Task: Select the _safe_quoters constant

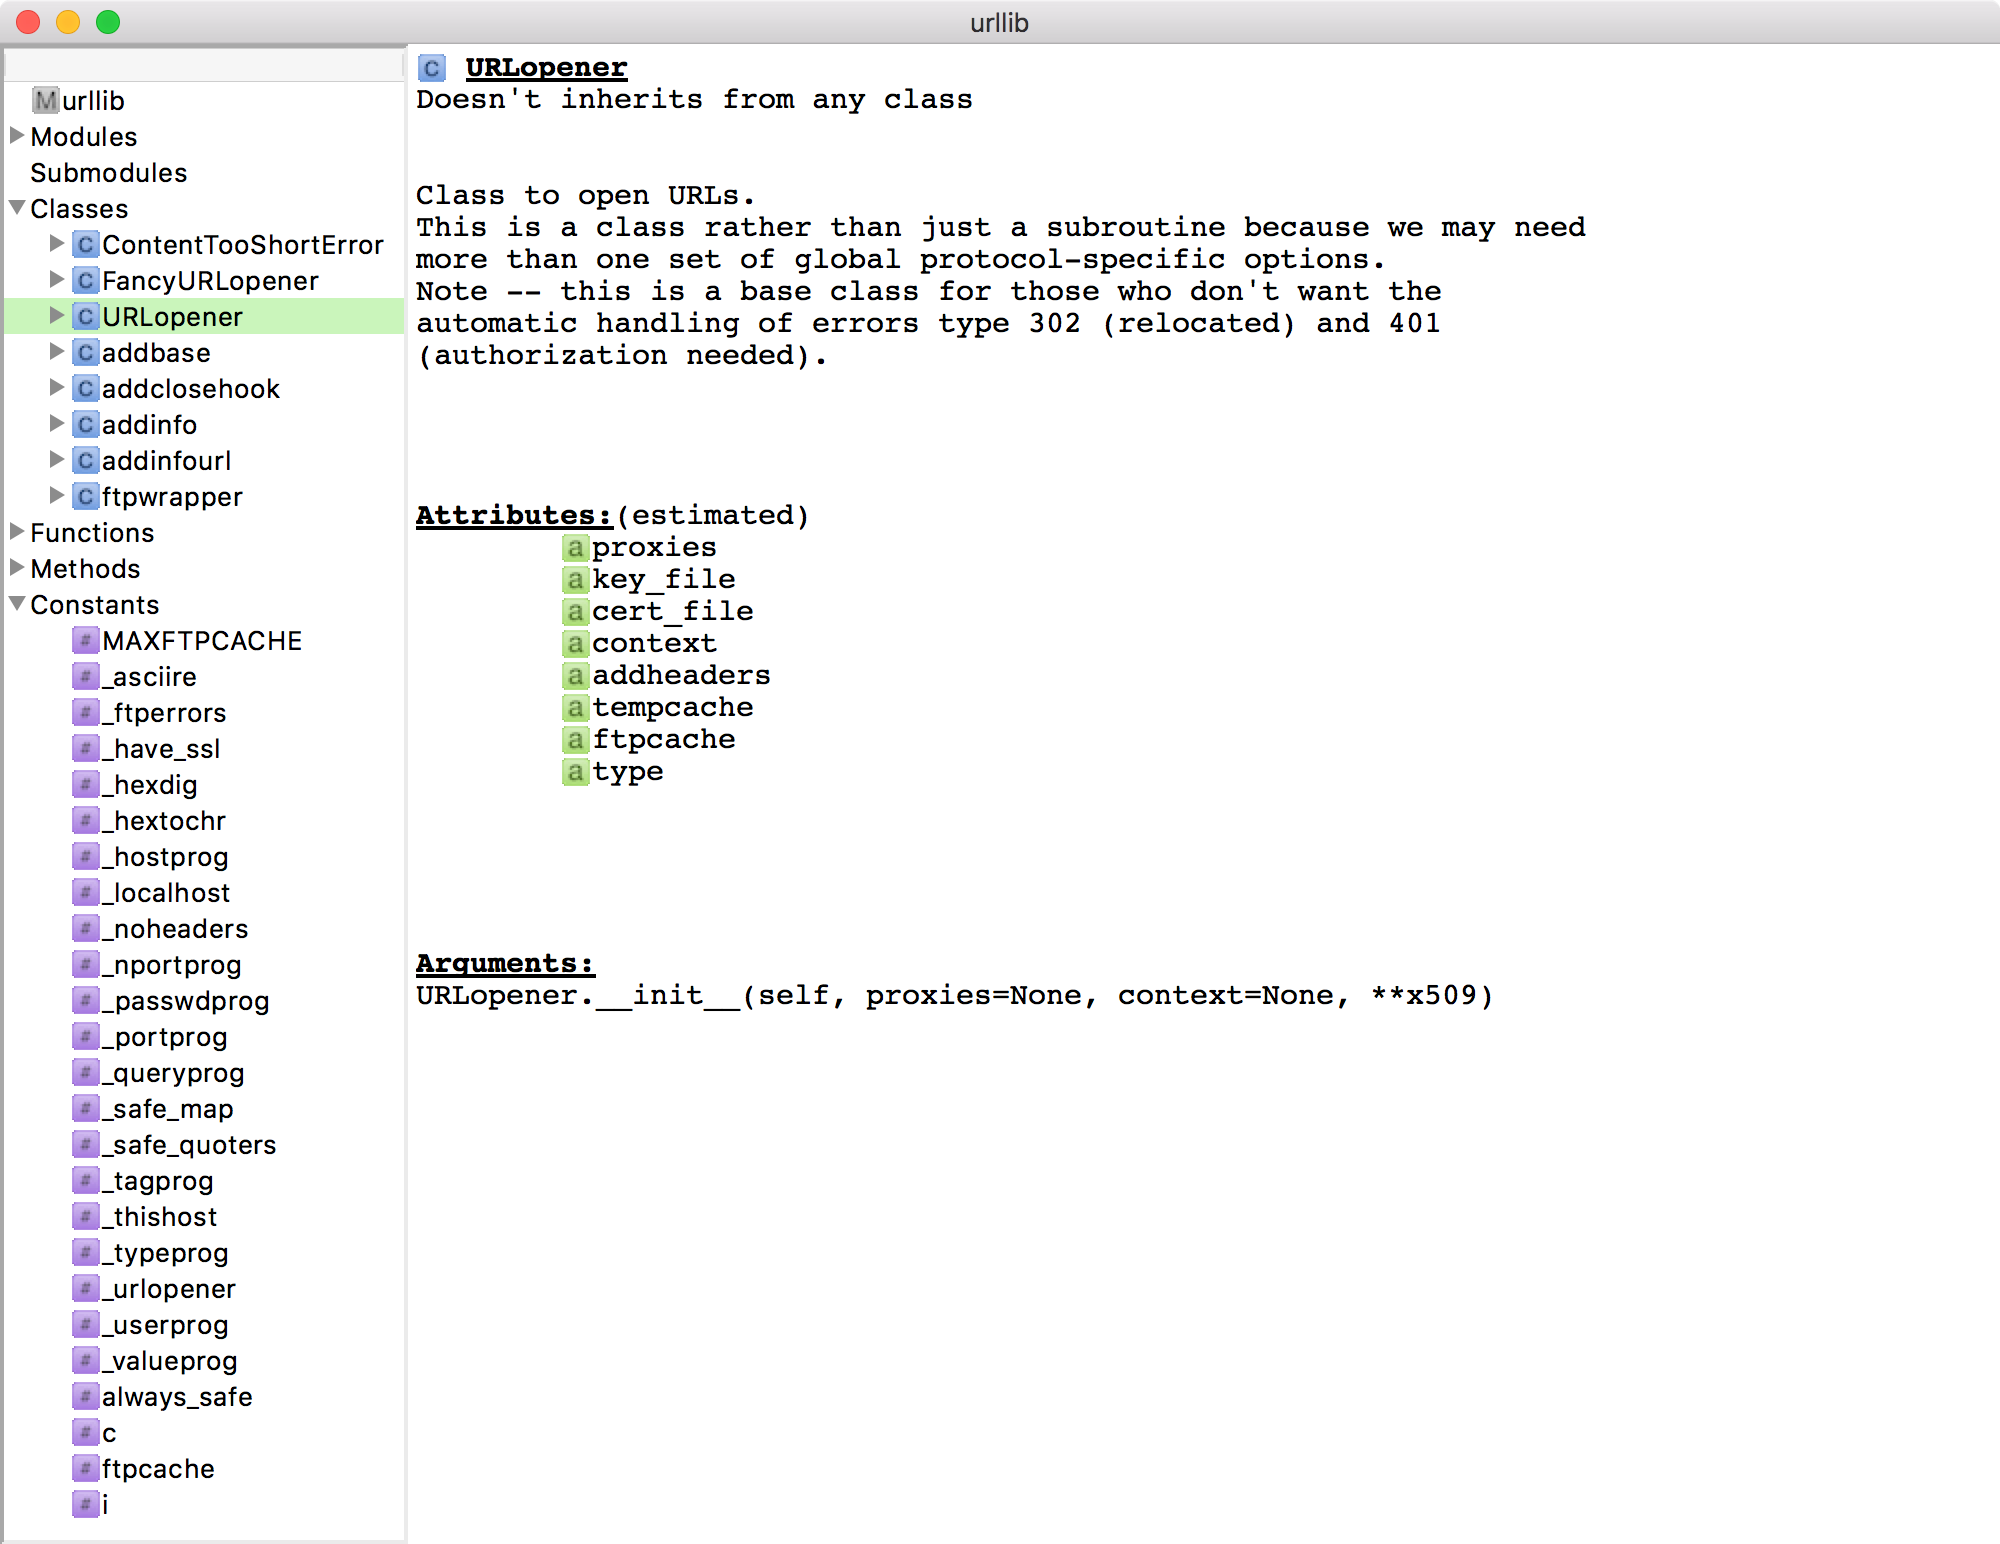Action: point(189,1144)
